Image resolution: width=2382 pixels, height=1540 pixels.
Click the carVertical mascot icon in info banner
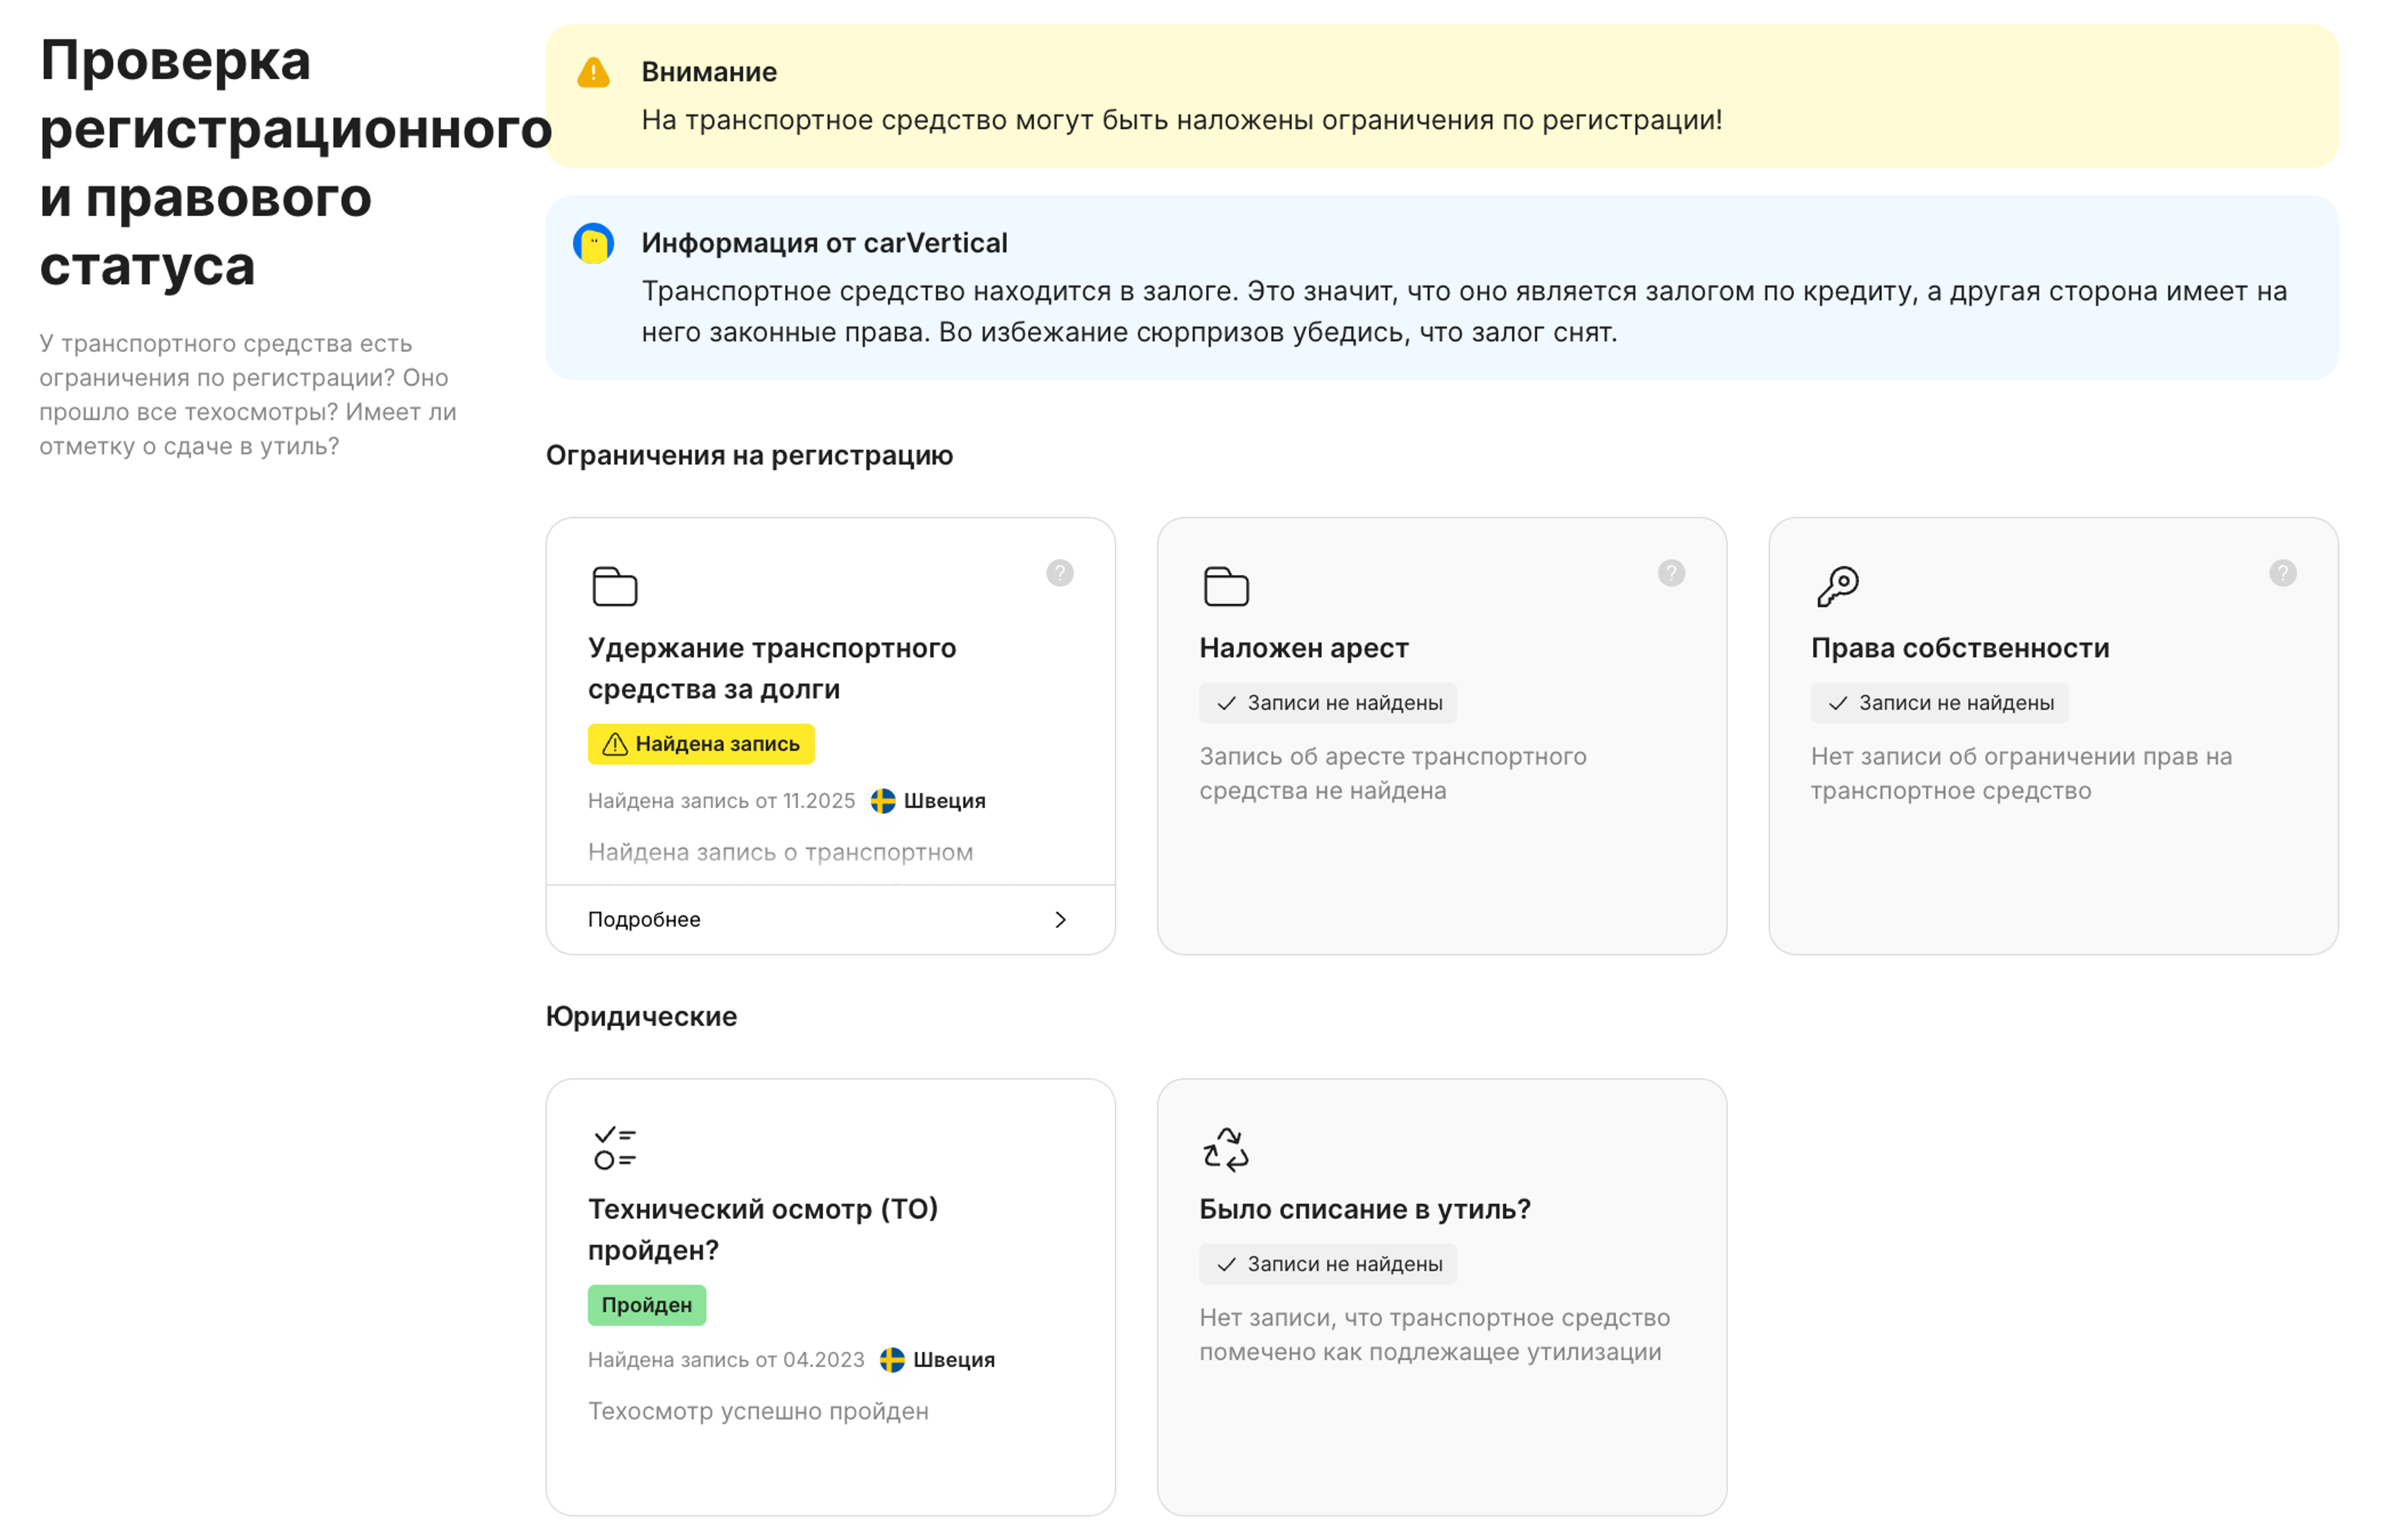pos(593,243)
